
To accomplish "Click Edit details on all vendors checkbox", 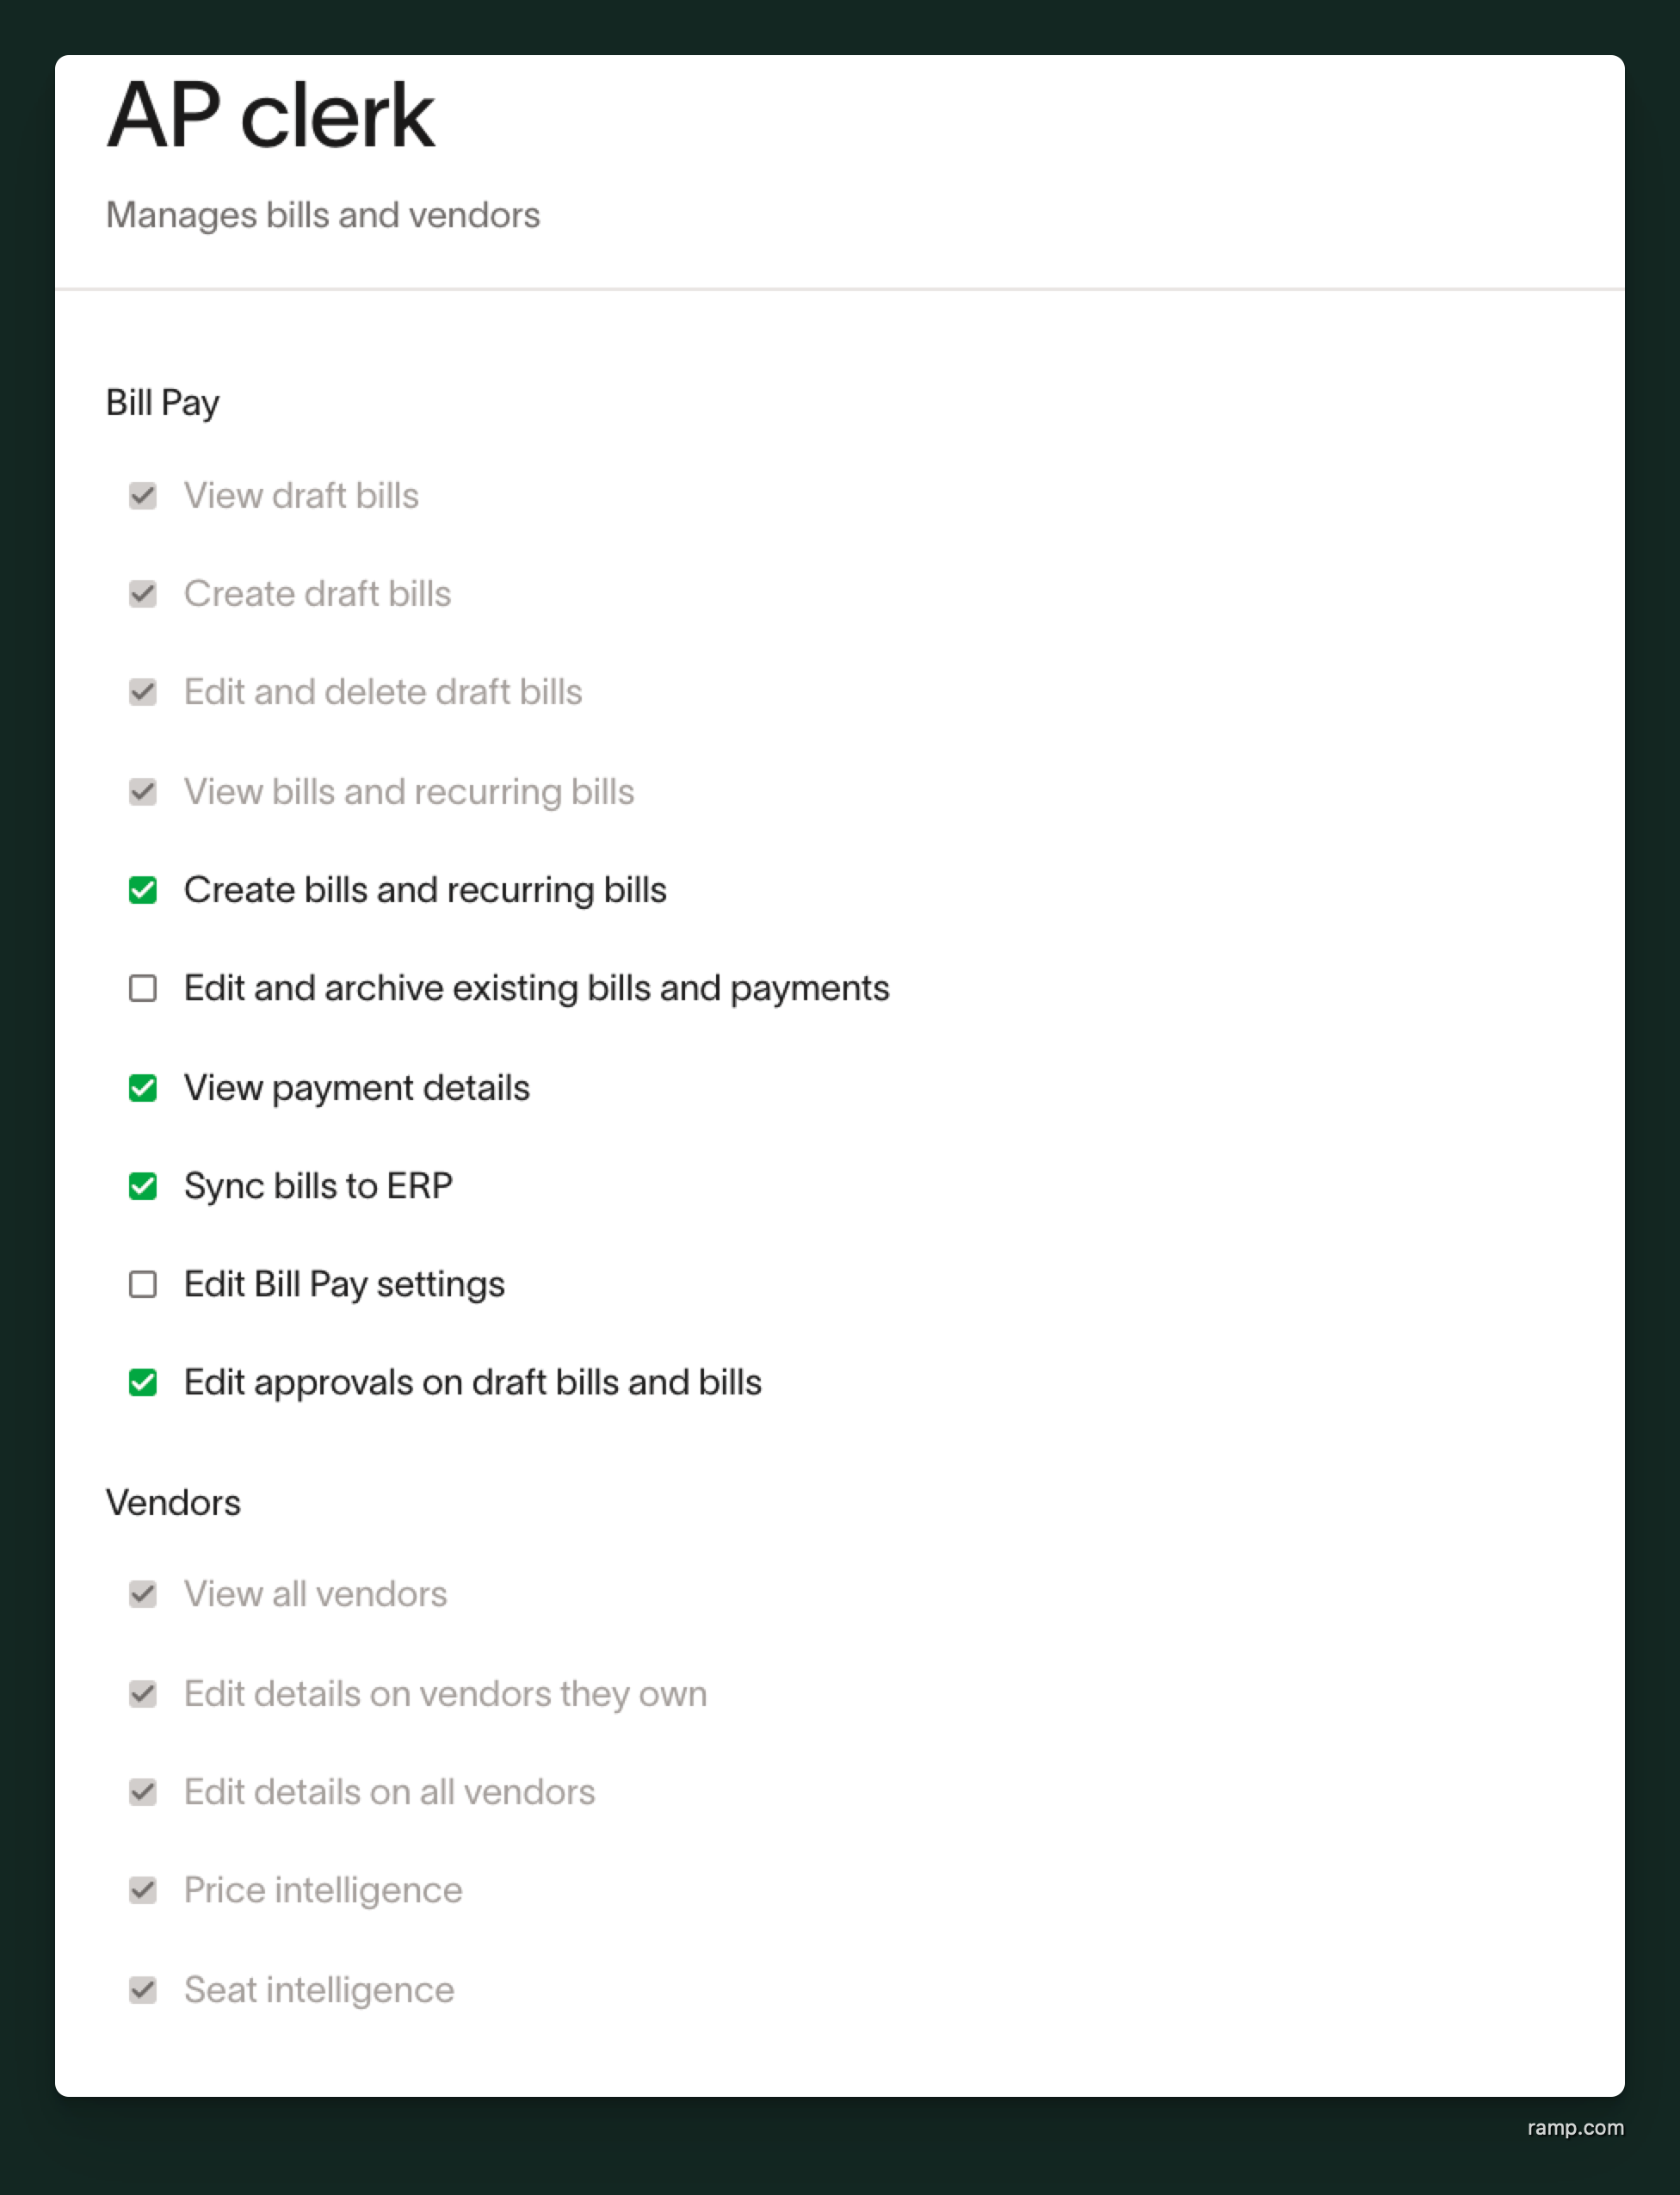I will point(143,1792).
